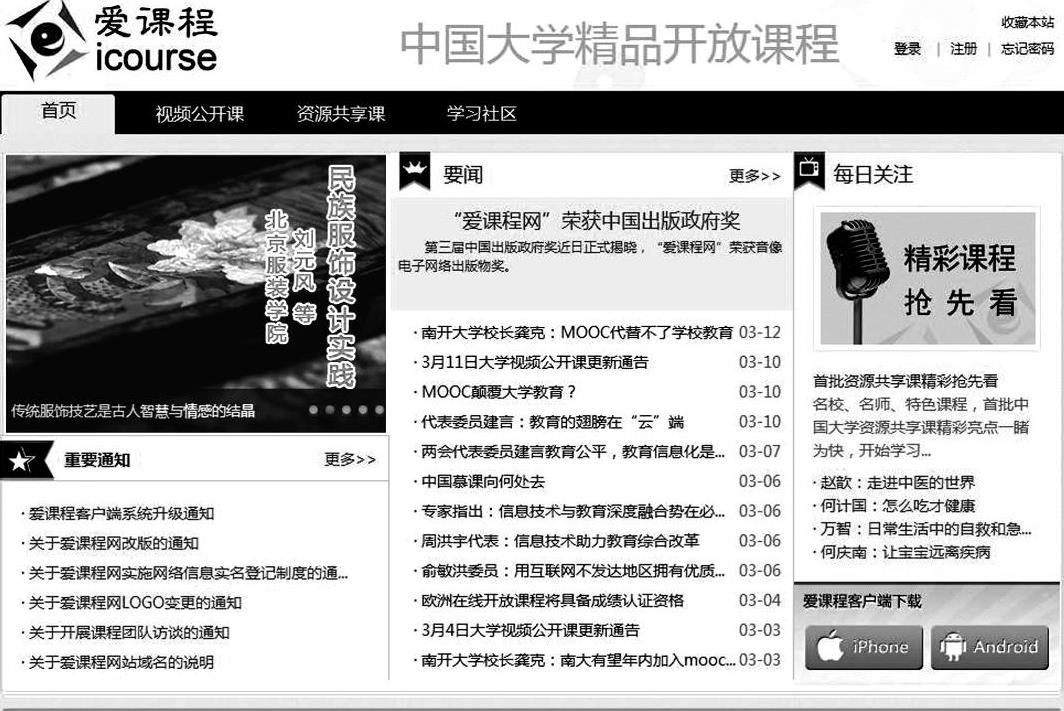This screenshot has width=1064, height=711.
Task: Open news 南开大学校长龚克：MOOC代替不了学校教育
Action: coord(577,332)
